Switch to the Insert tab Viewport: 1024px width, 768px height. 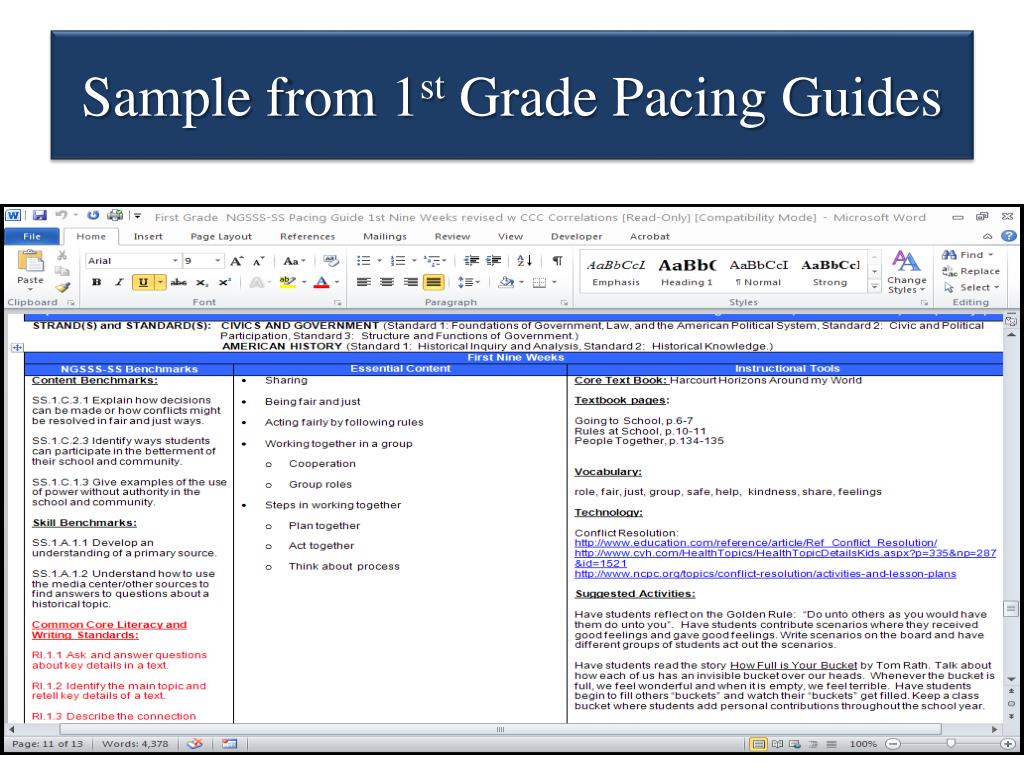click(148, 236)
